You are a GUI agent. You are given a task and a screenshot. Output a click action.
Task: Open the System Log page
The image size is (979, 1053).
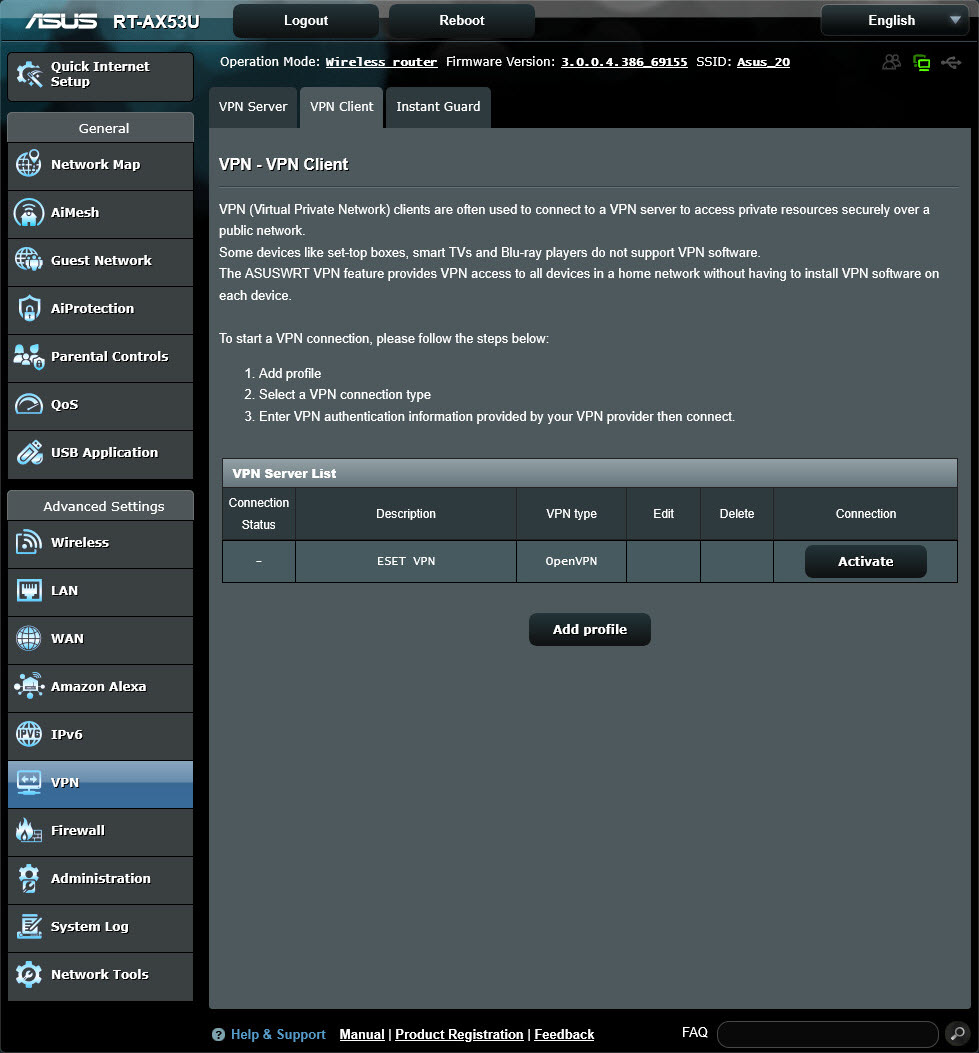coord(100,927)
